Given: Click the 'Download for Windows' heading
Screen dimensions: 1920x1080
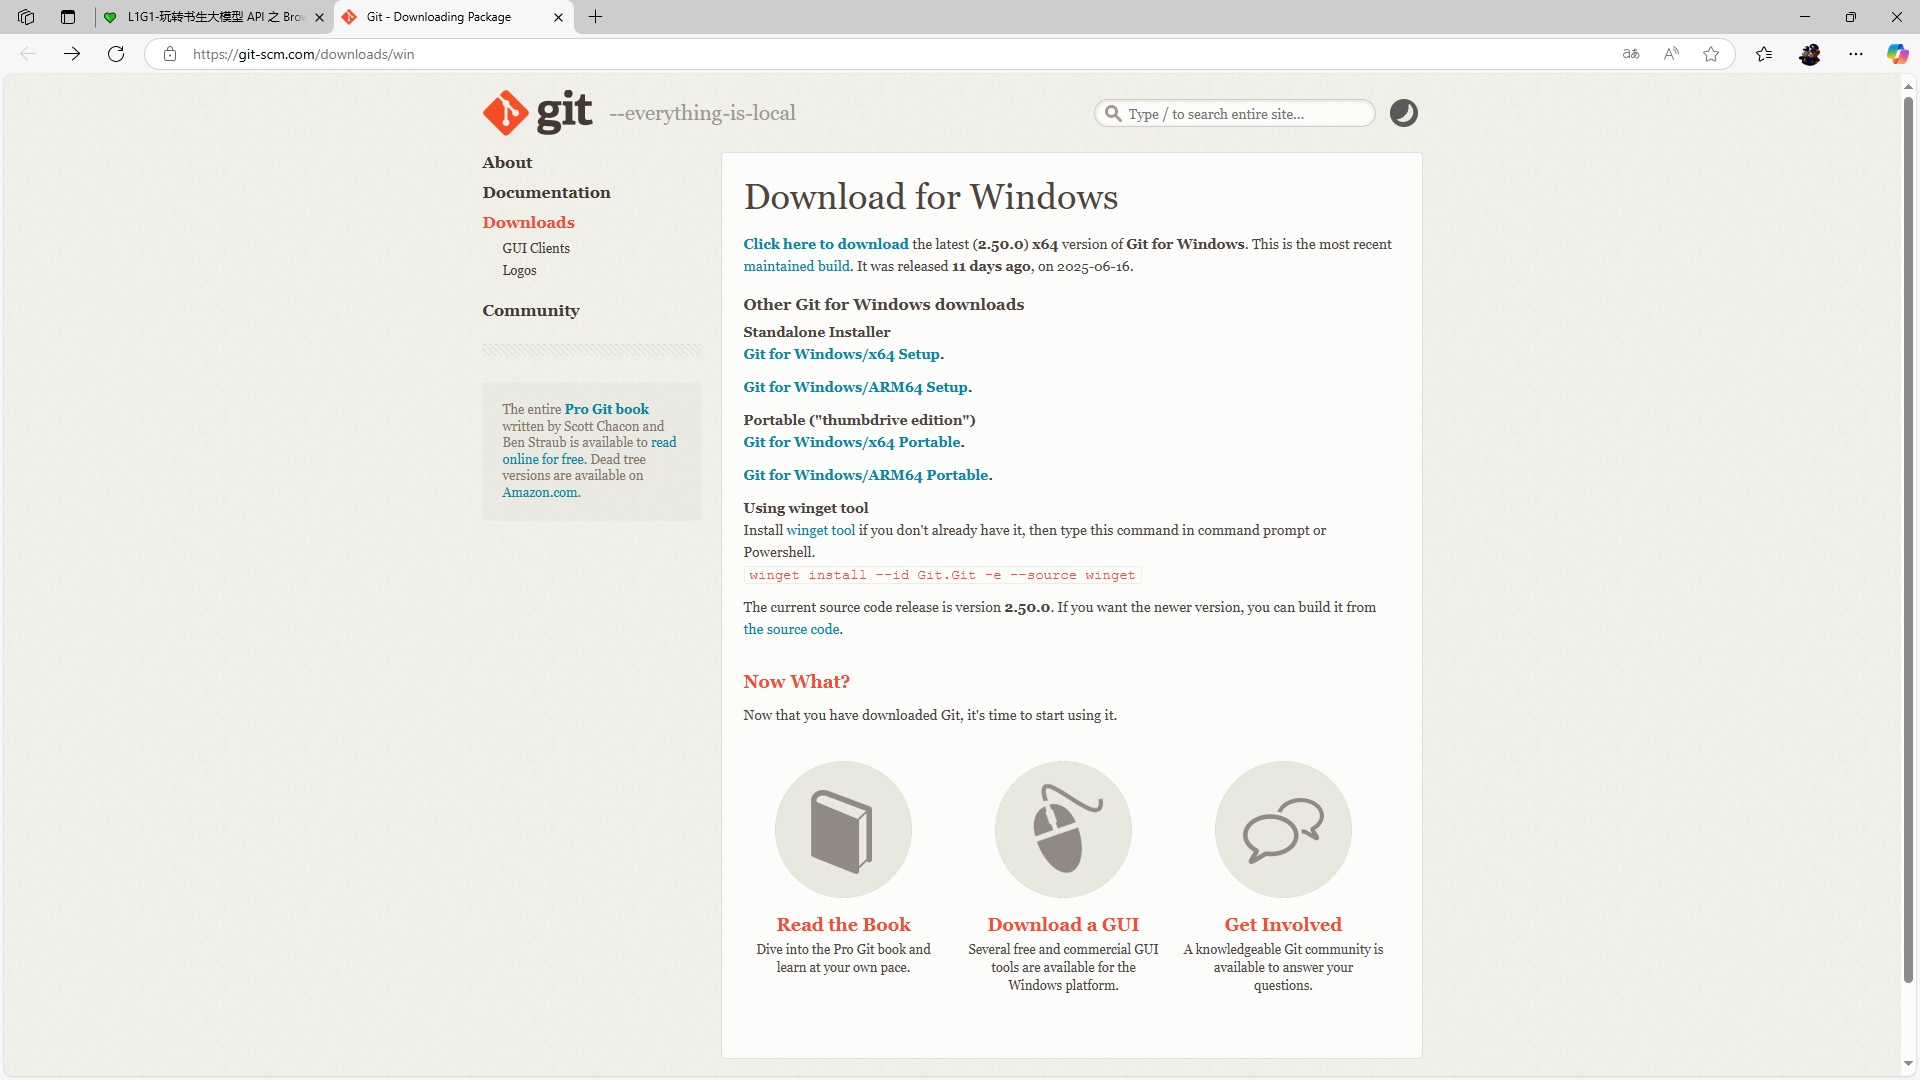Looking at the screenshot, I should (x=930, y=197).
